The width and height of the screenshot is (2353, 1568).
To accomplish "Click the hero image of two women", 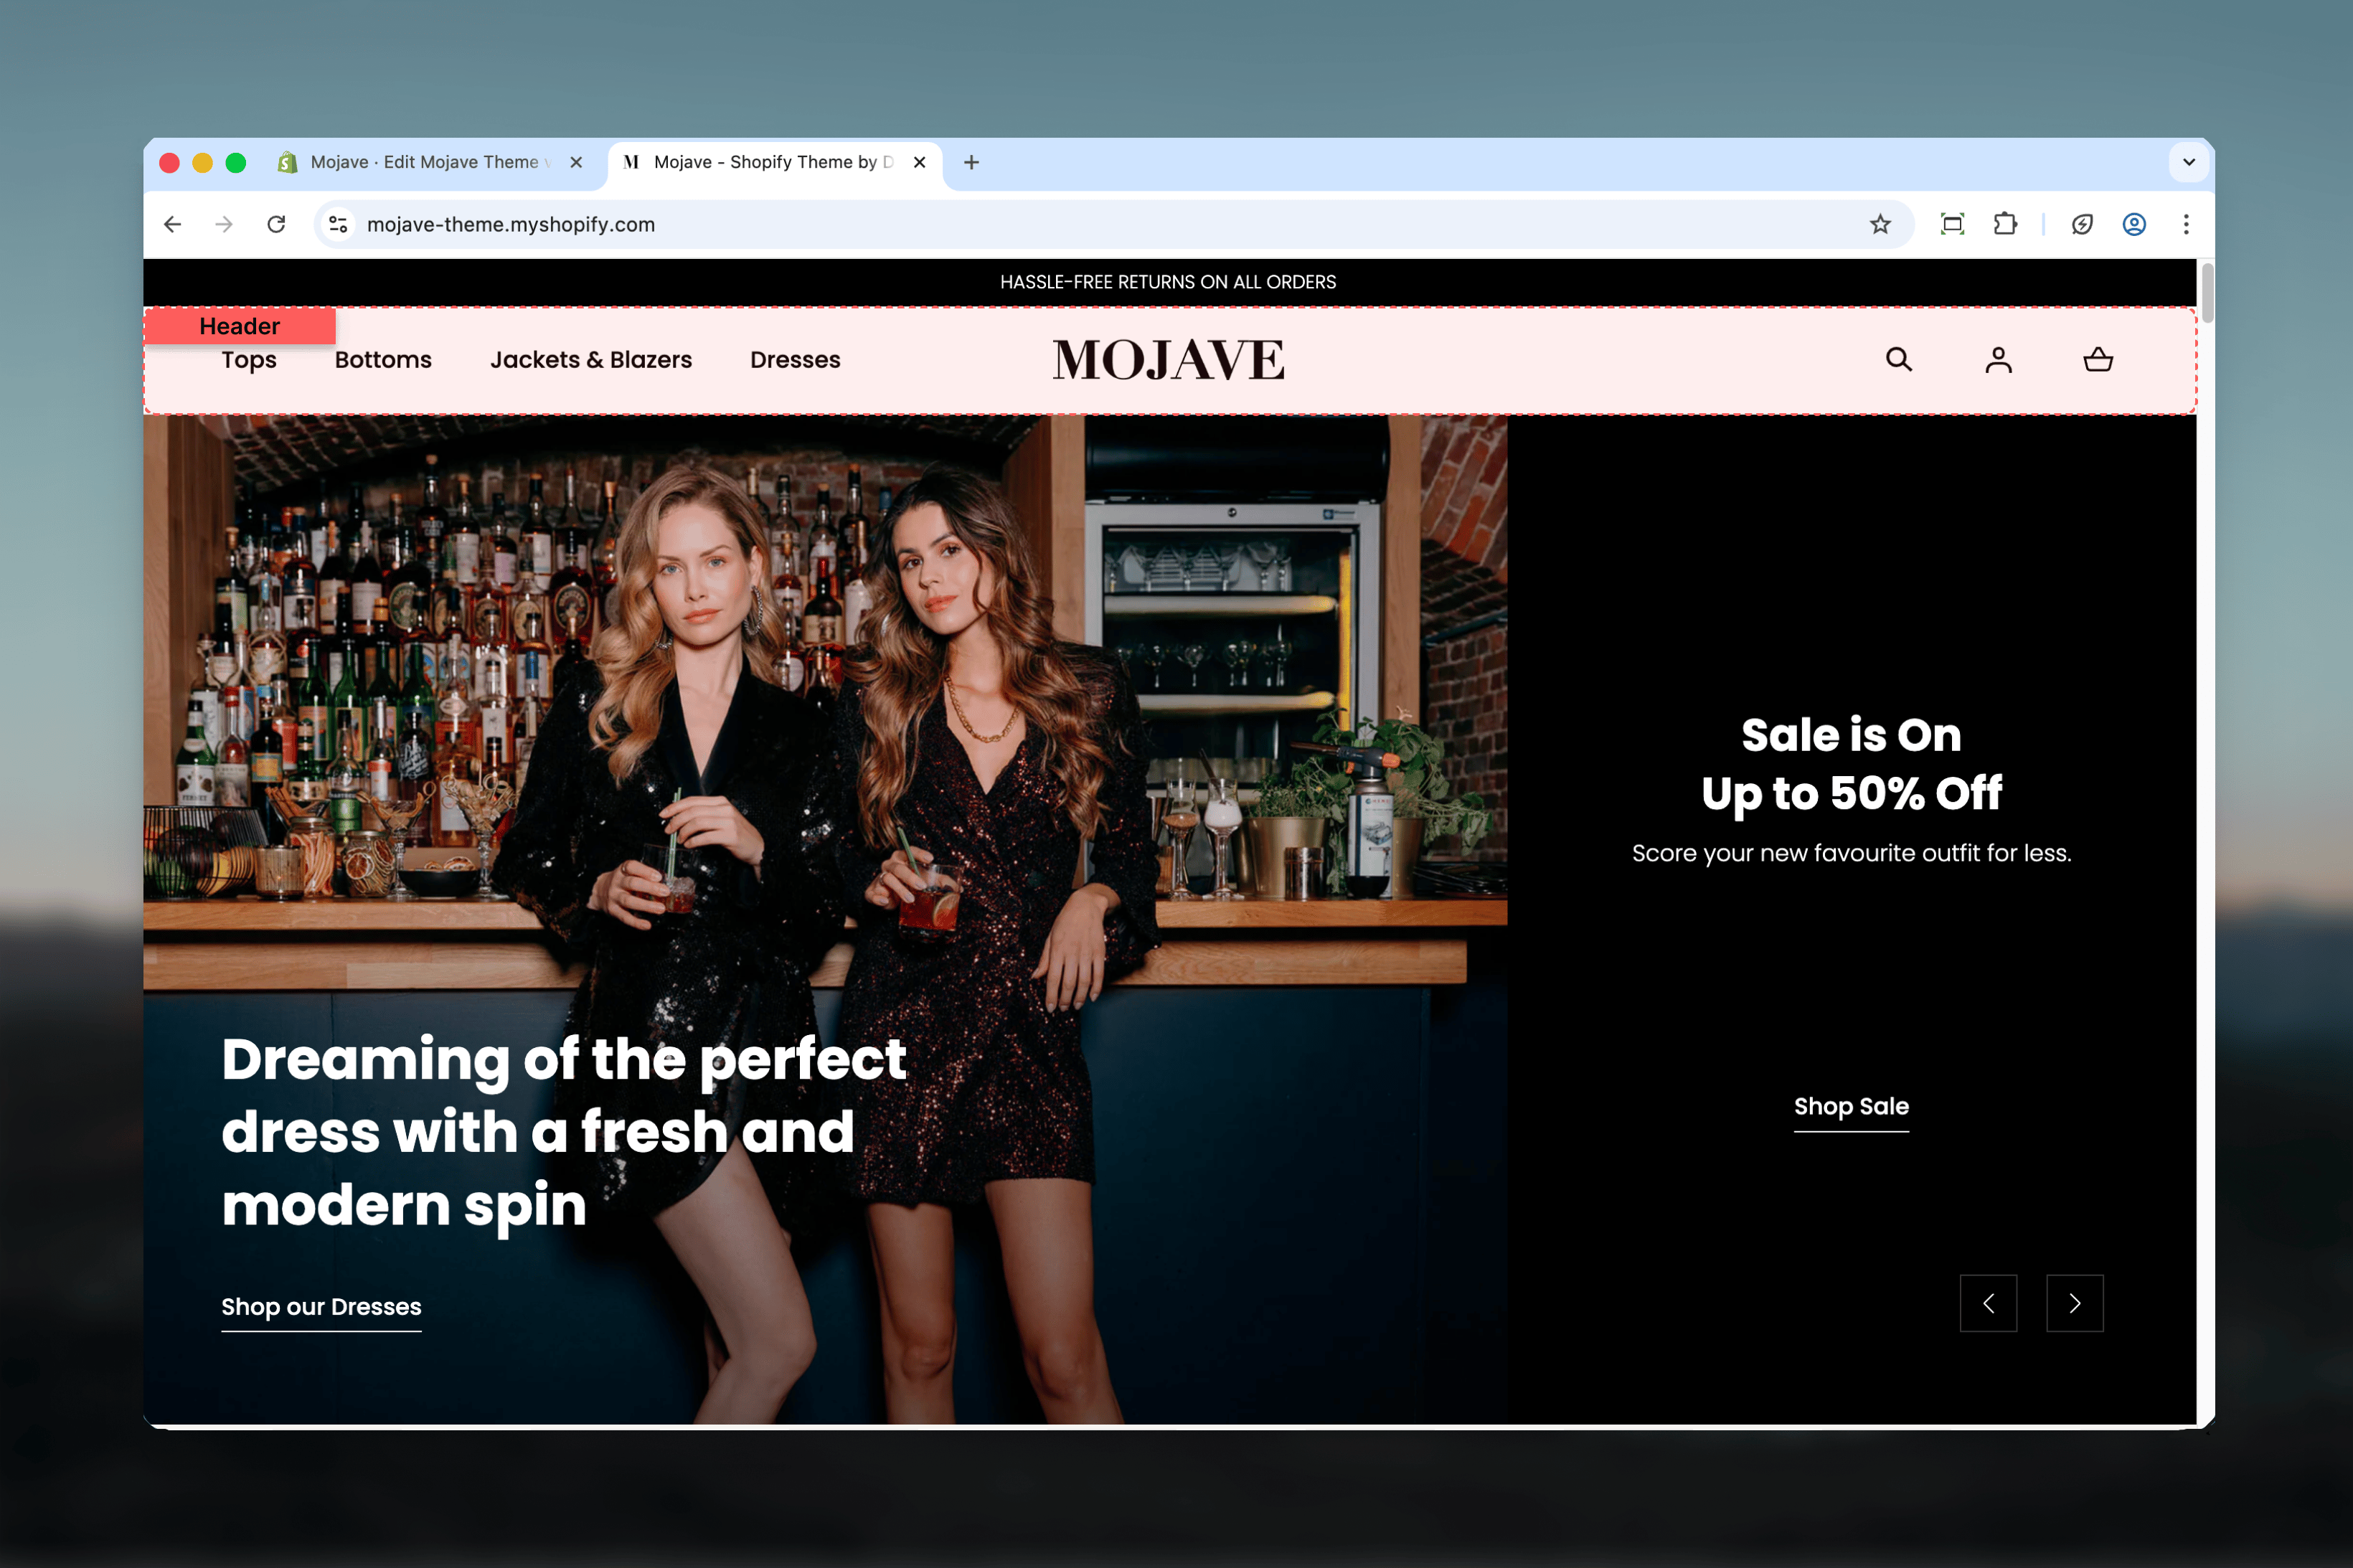I will pos(825,919).
